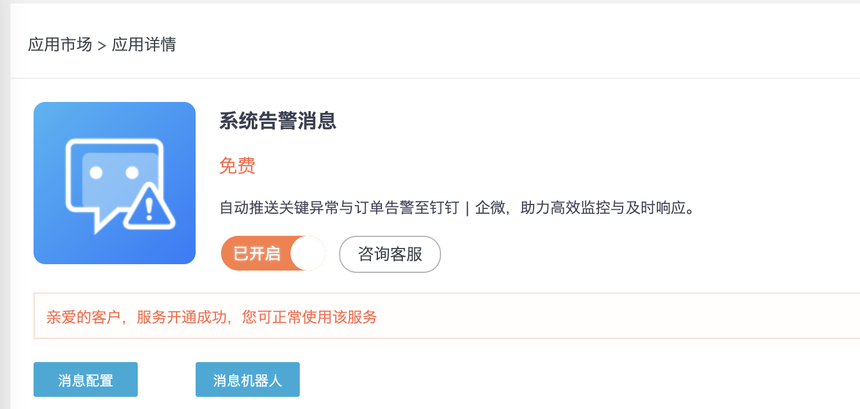Viewport: 860px width, 409px height.
Task: Click the orange 免费 price label
Action: point(237,166)
